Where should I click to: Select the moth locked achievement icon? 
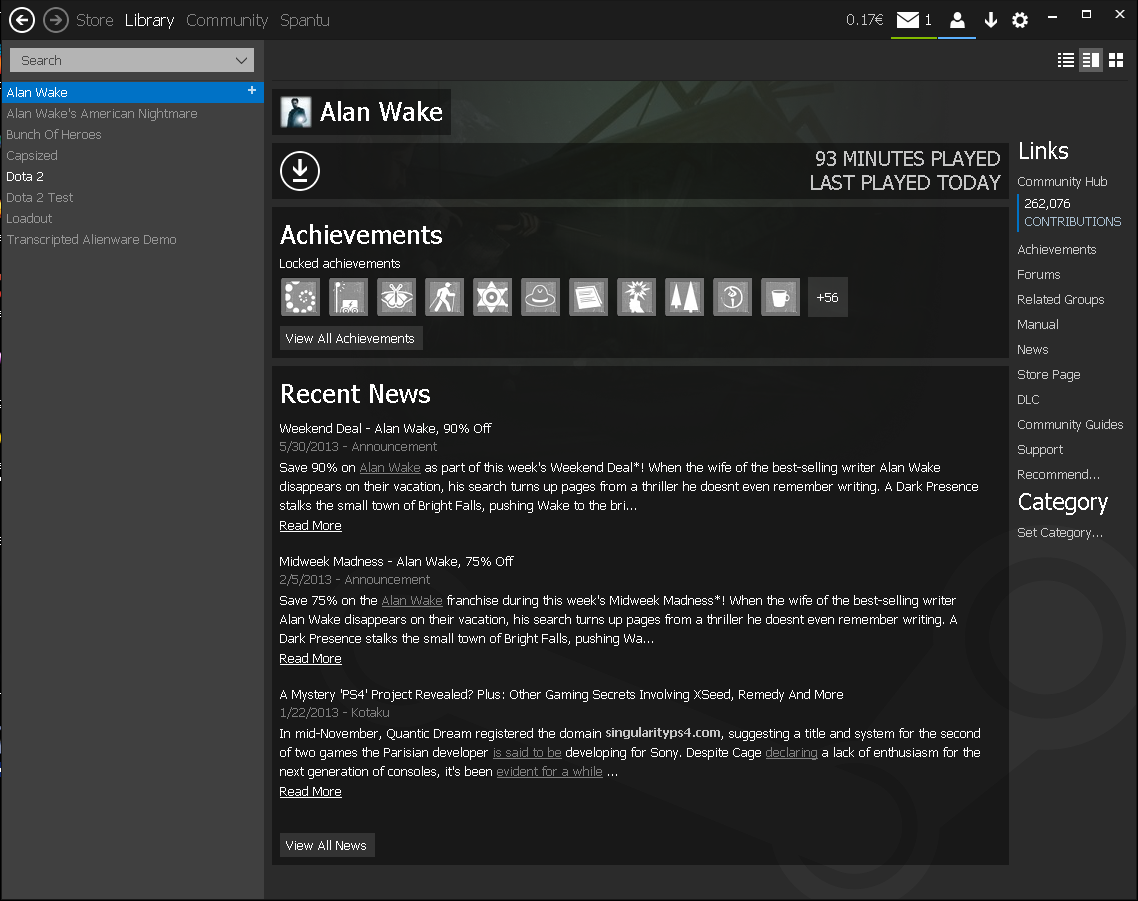pos(396,297)
